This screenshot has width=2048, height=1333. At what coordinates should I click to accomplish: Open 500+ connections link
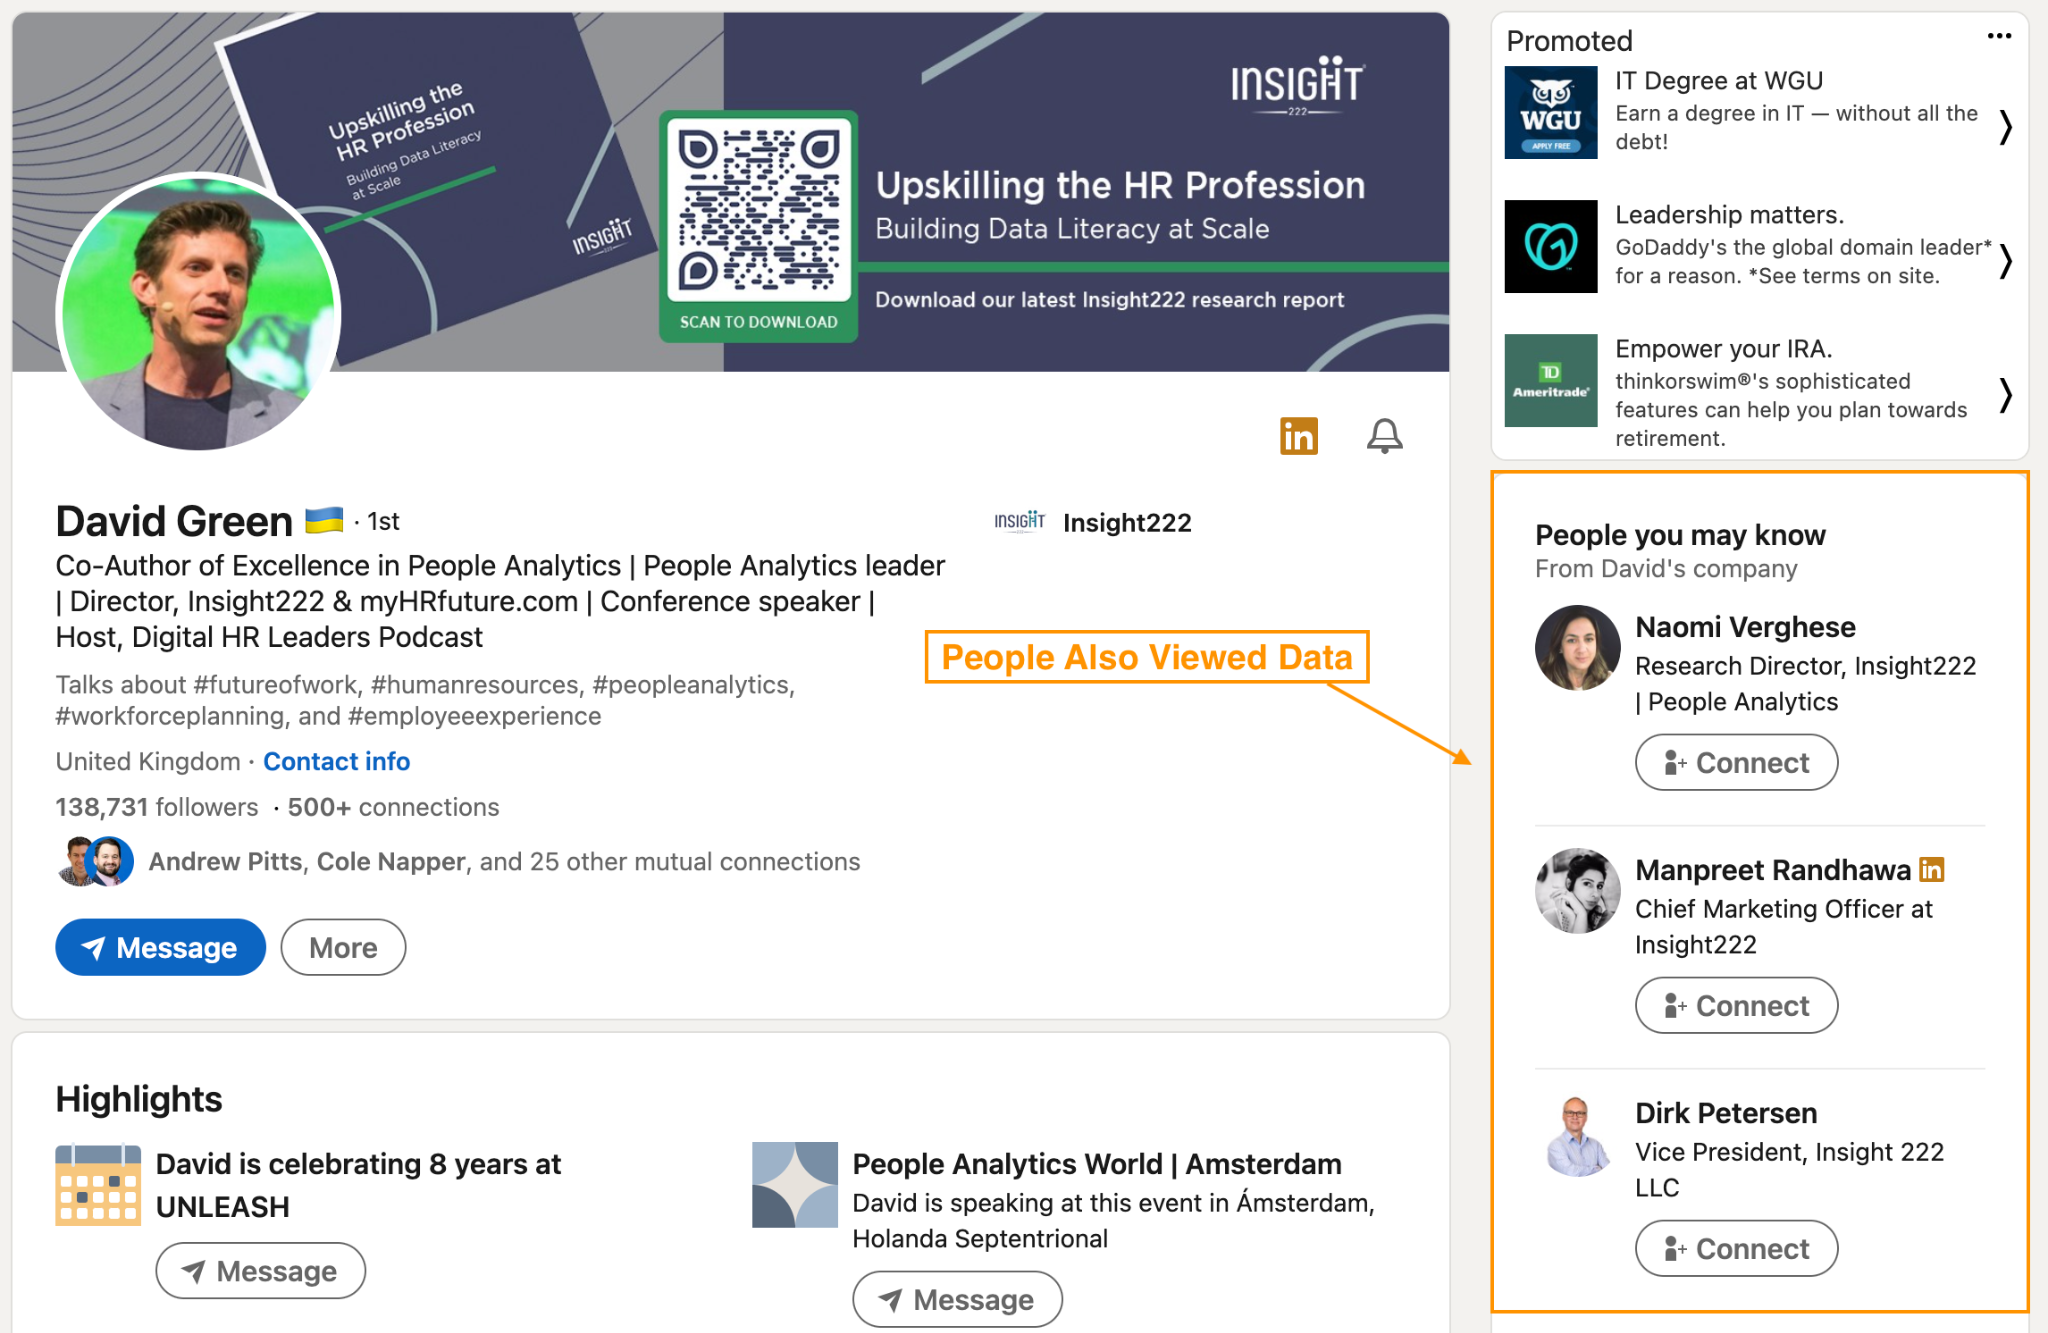pos(393,807)
